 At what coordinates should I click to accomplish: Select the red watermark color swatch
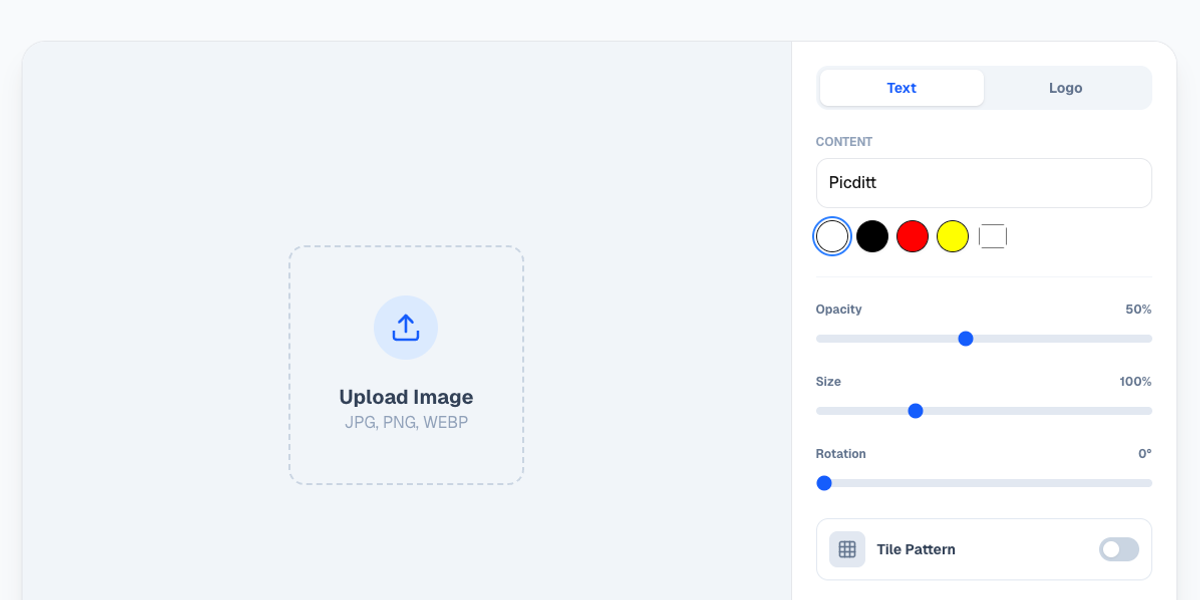coord(912,236)
